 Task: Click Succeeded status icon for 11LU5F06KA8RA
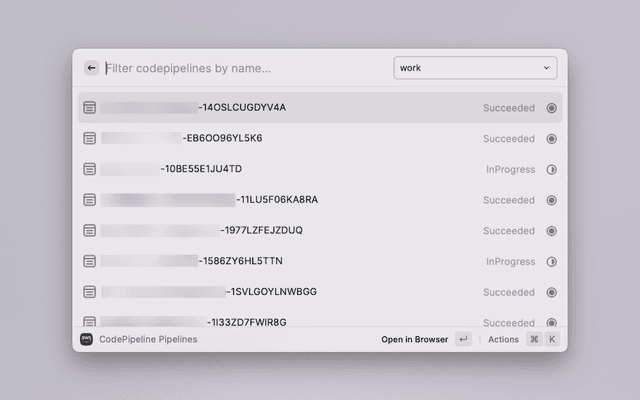(x=551, y=200)
